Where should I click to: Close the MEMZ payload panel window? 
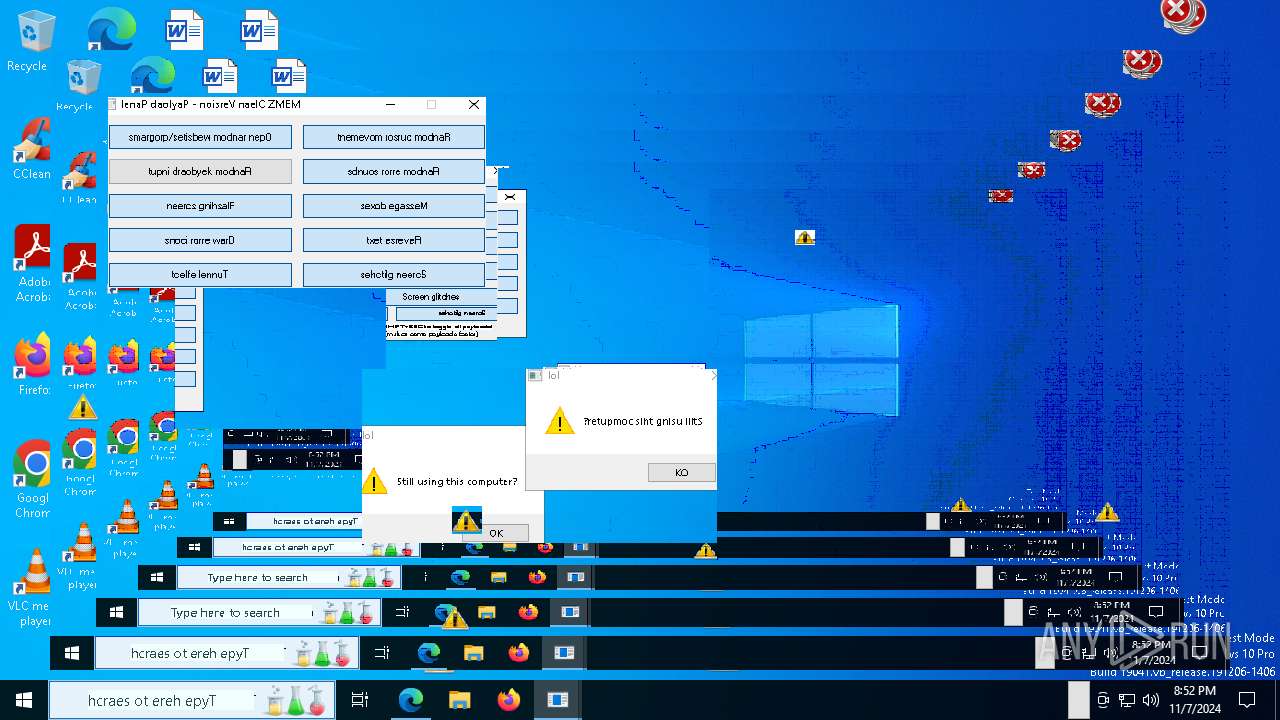[x=474, y=104]
